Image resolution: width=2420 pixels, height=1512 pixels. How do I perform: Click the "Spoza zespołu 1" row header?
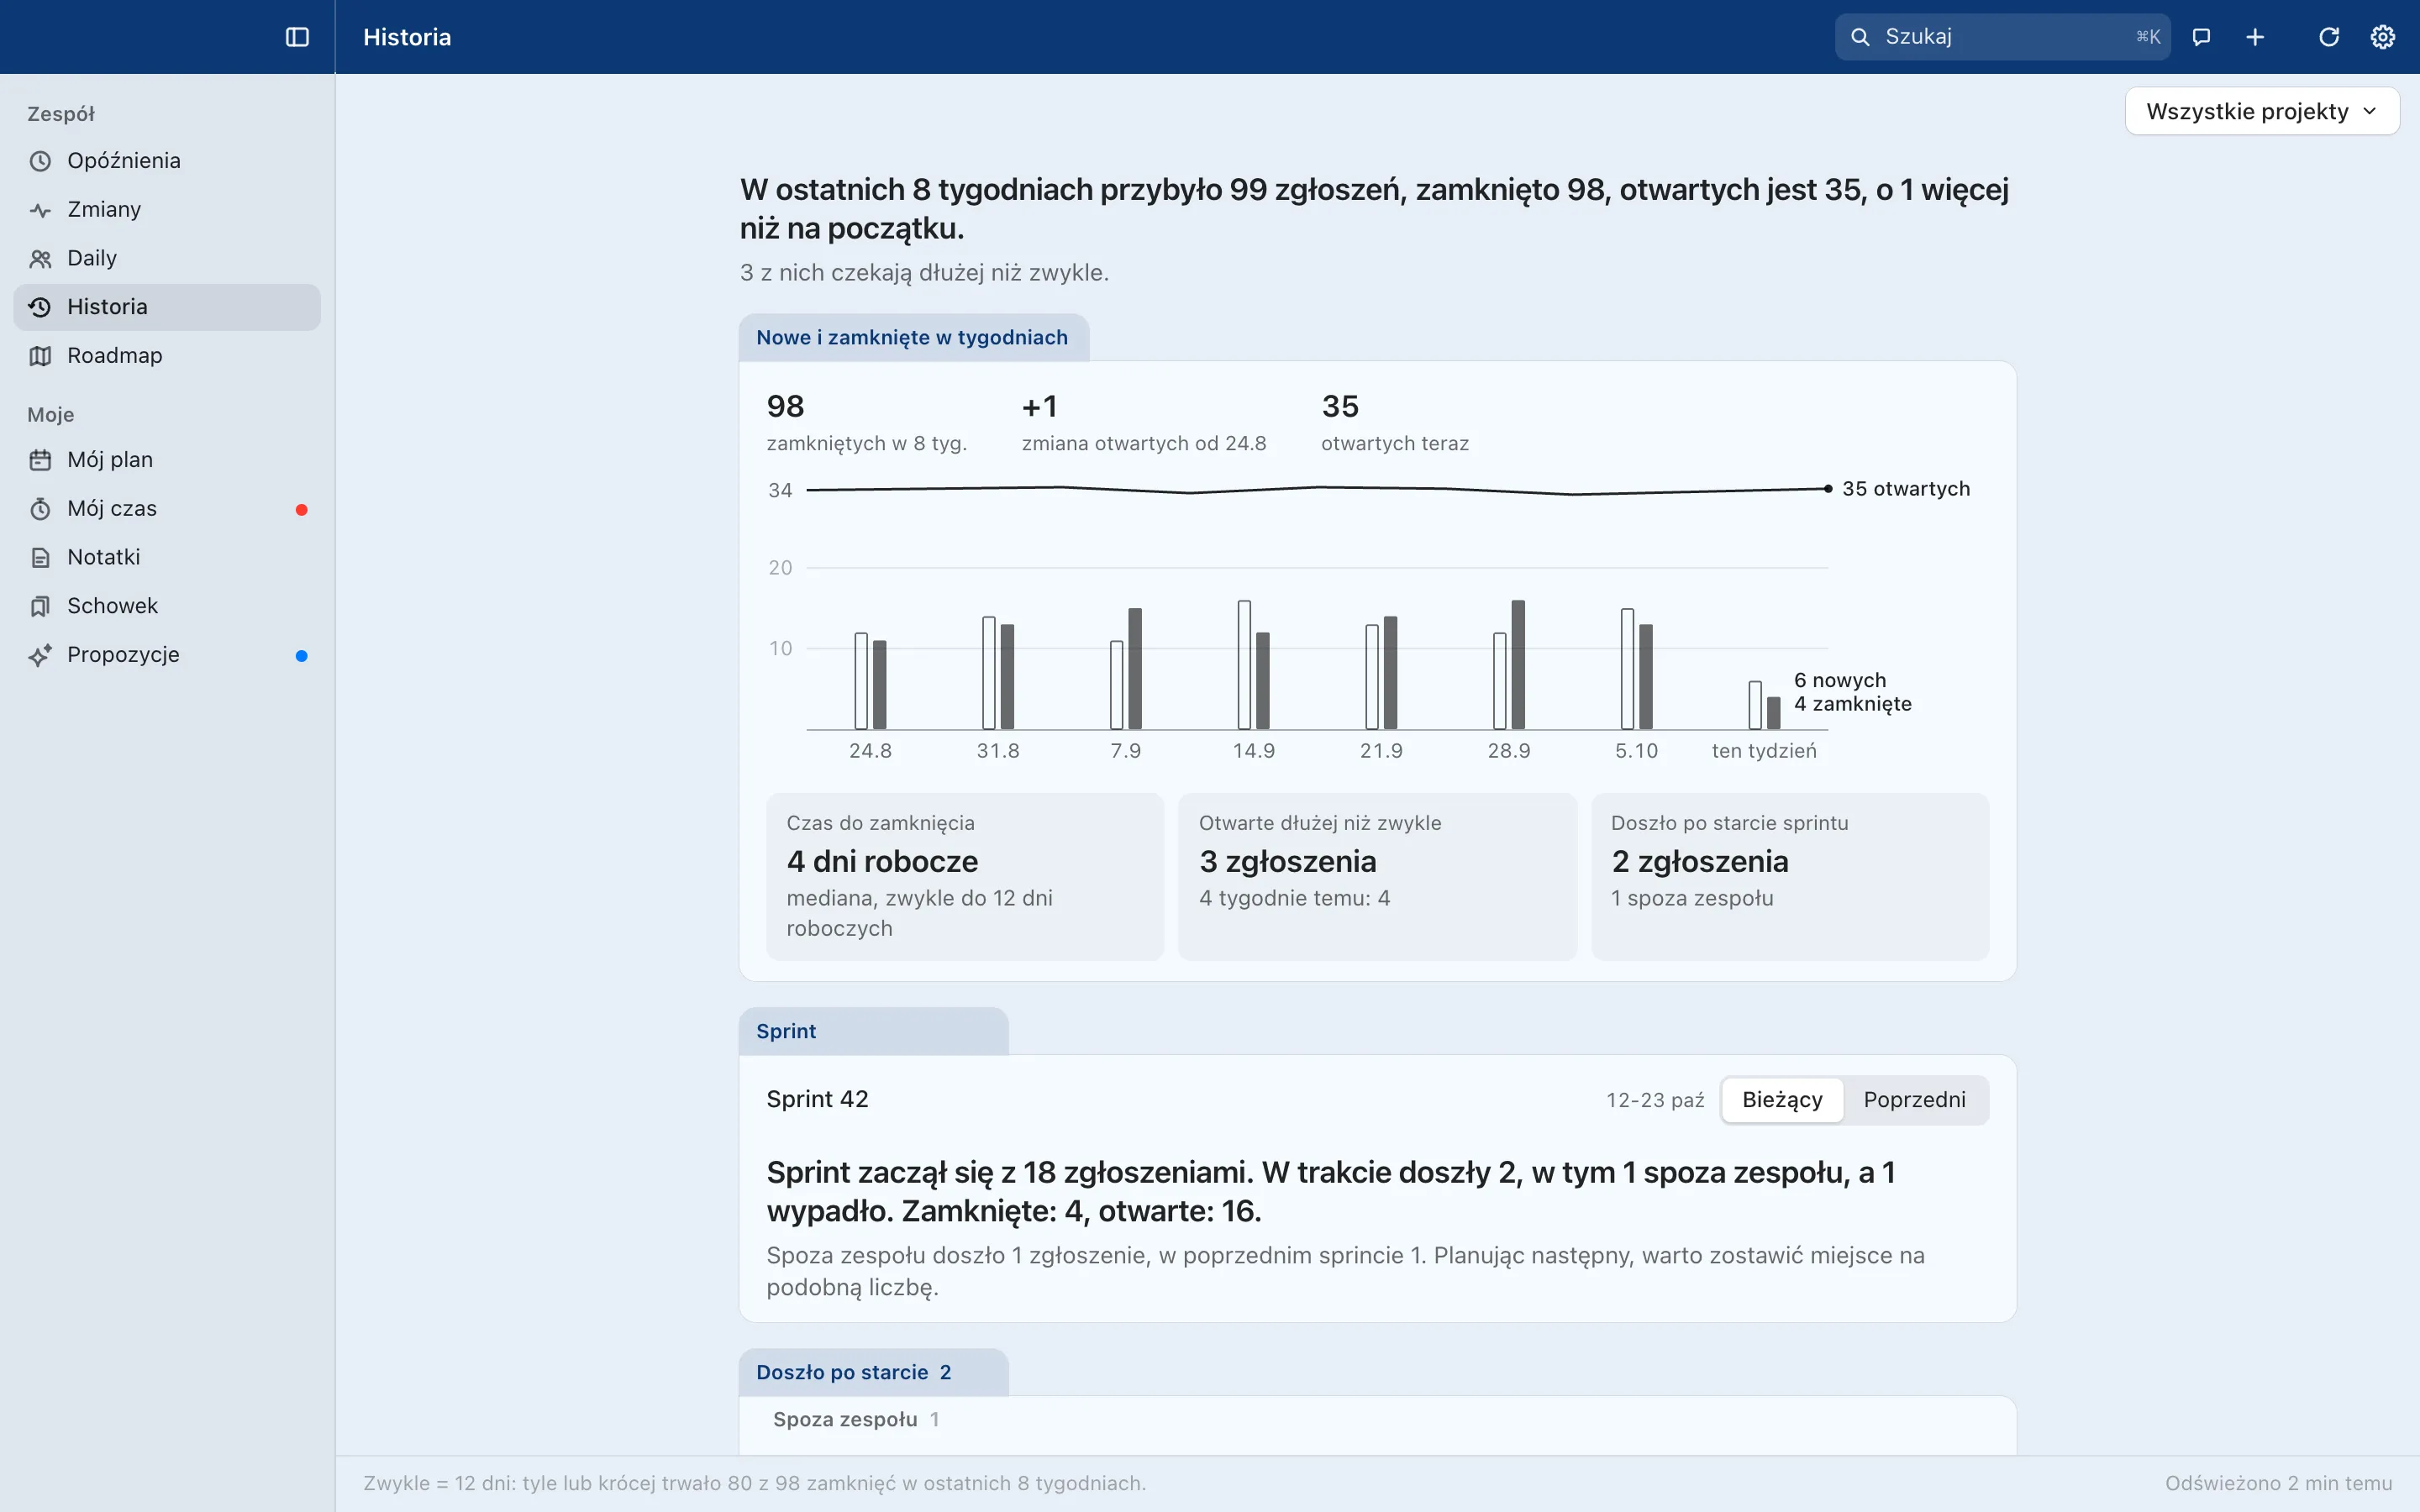[x=856, y=1420]
